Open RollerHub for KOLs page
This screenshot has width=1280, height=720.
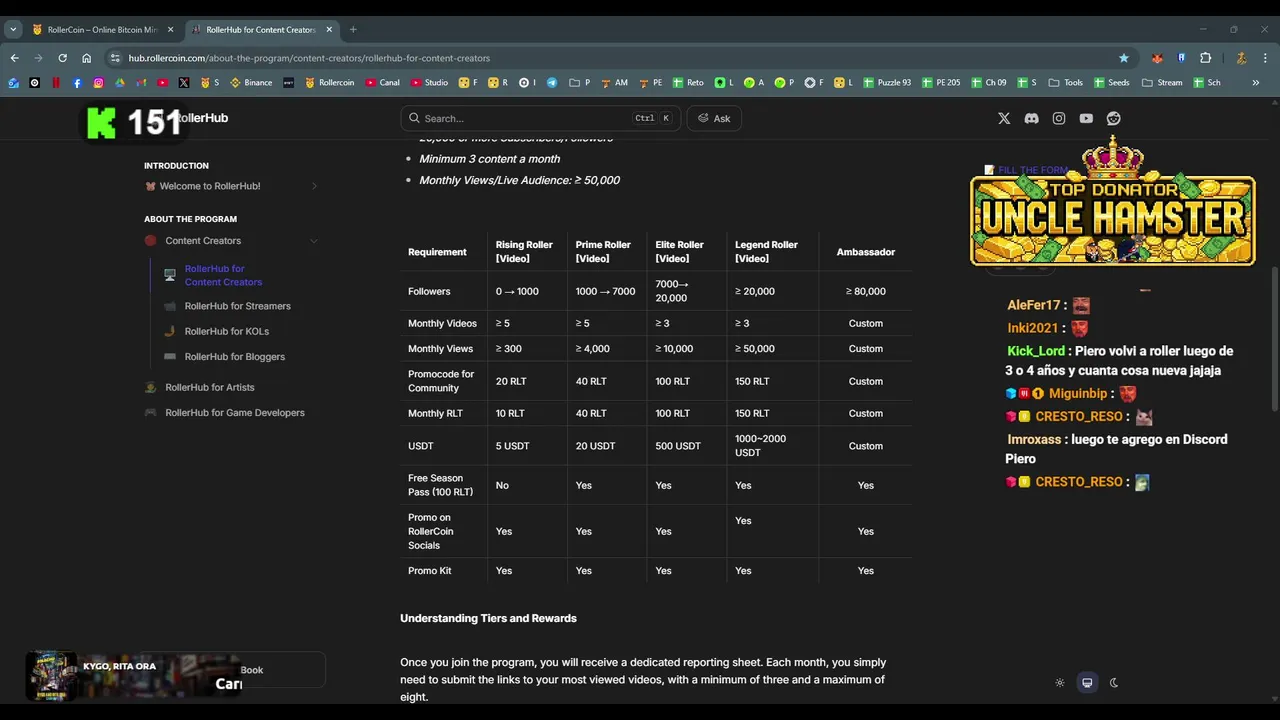[x=226, y=331]
